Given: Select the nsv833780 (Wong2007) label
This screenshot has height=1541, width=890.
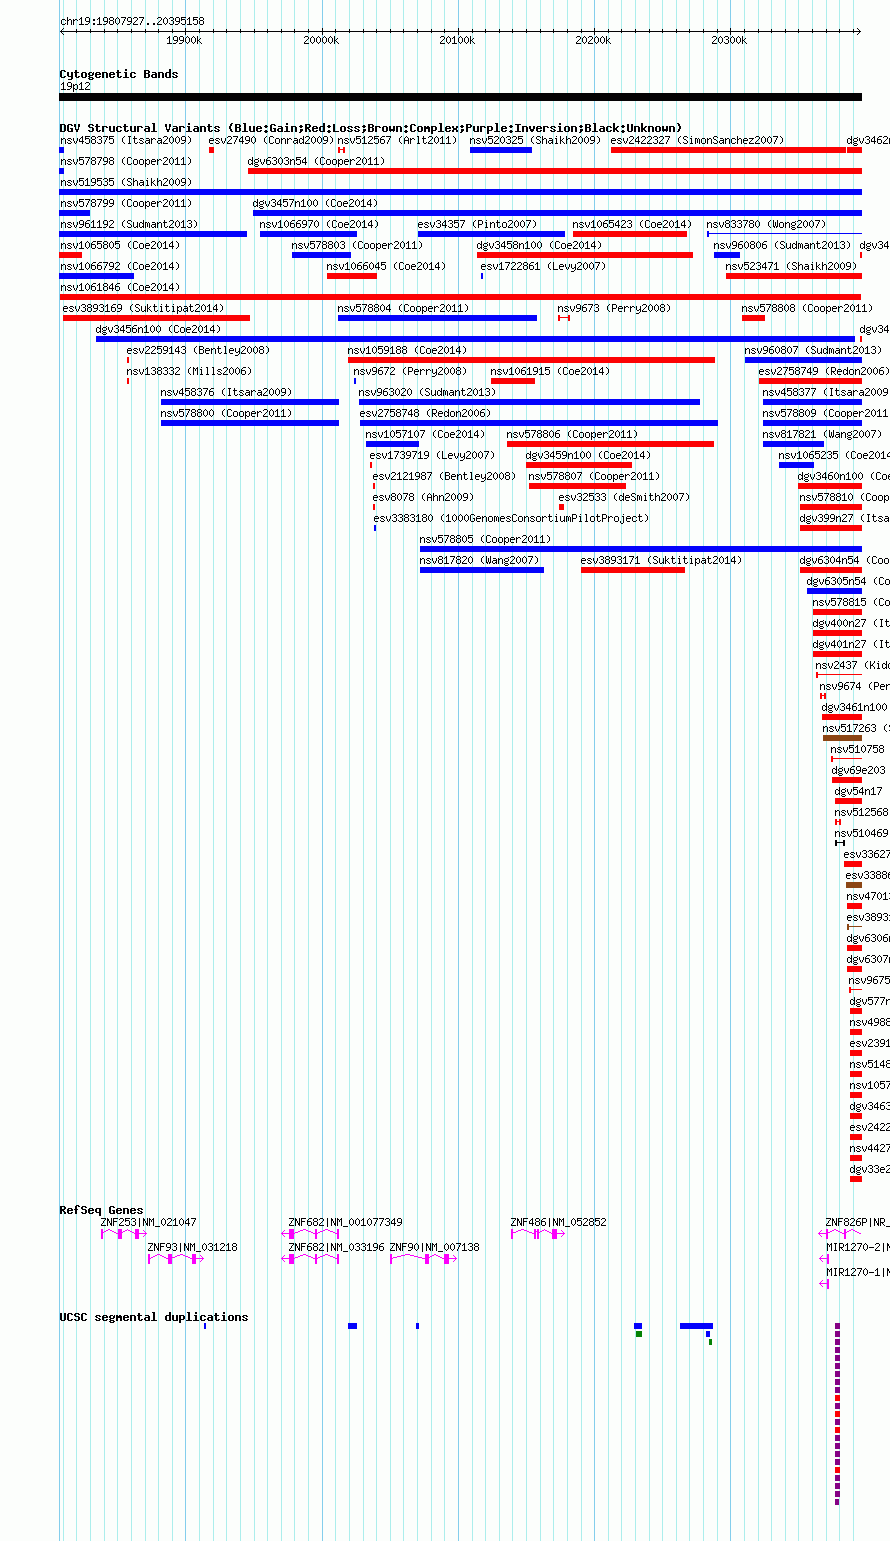Looking at the screenshot, I should tap(766, 224).
